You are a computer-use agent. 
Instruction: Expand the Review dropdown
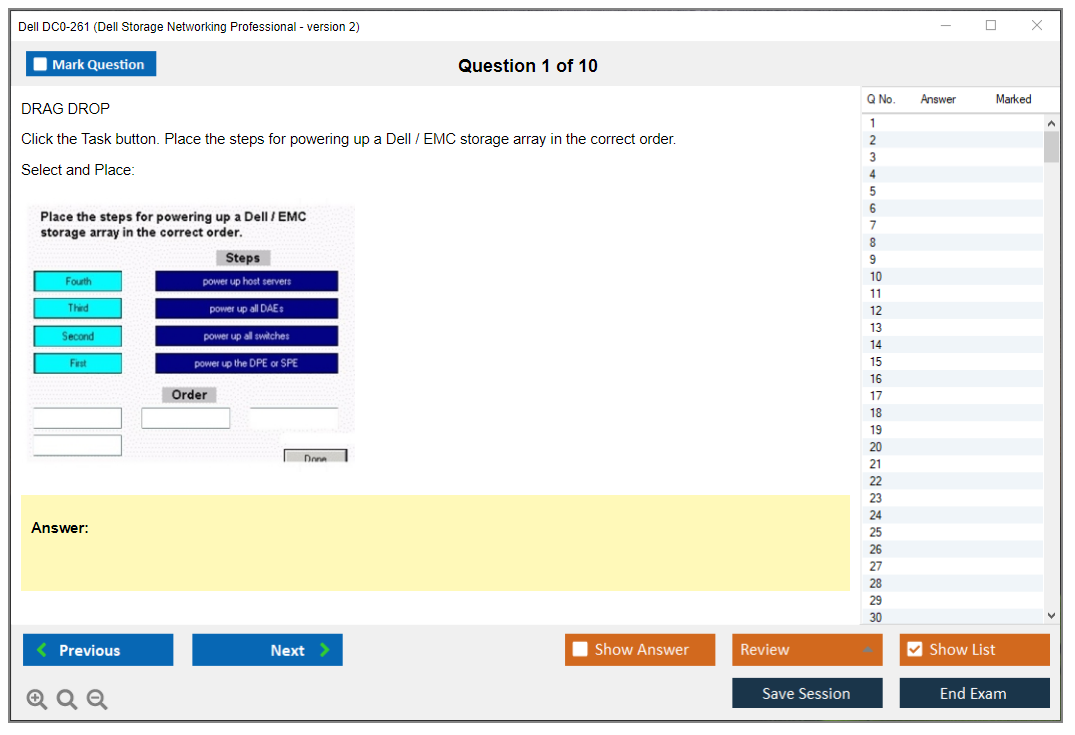click(x=867, y=650)
